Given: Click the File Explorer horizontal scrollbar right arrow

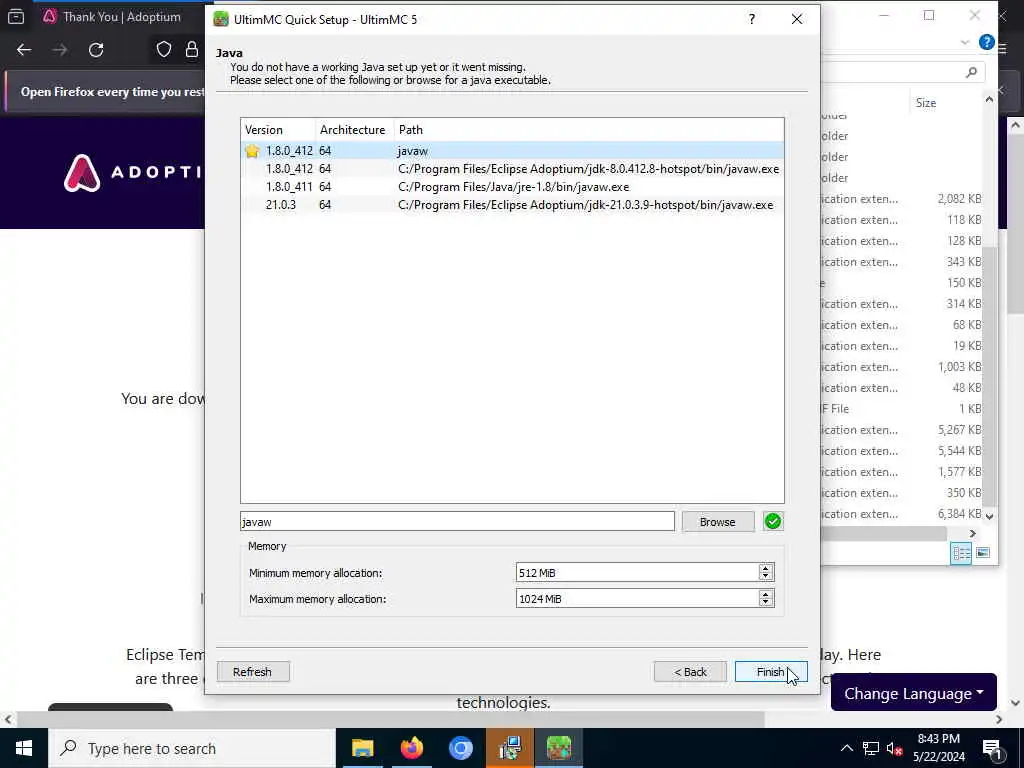Looking at the screenshot, I should point(972,534).
